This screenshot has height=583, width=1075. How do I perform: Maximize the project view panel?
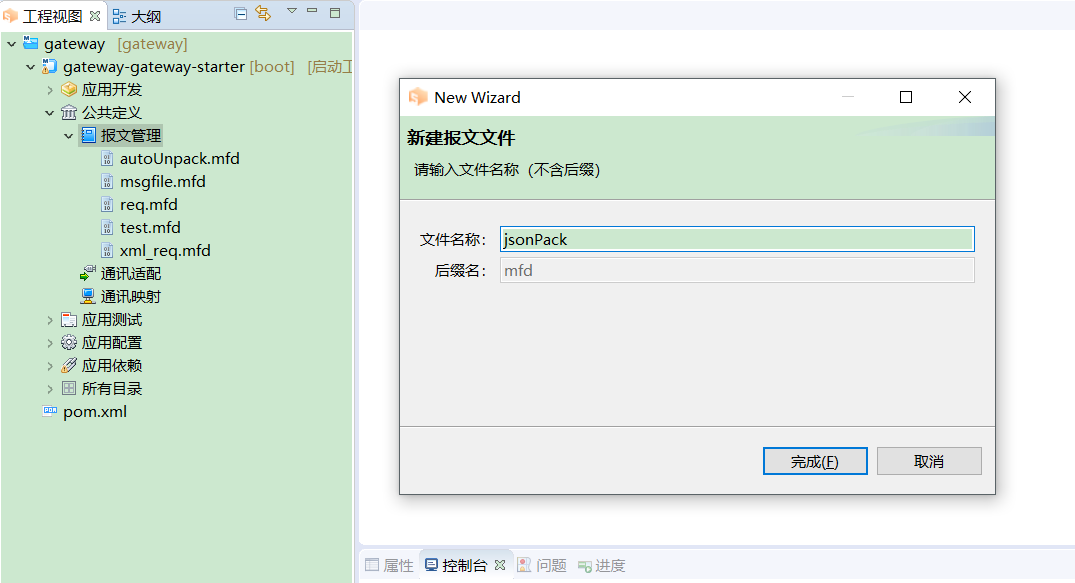coord(335,13)
